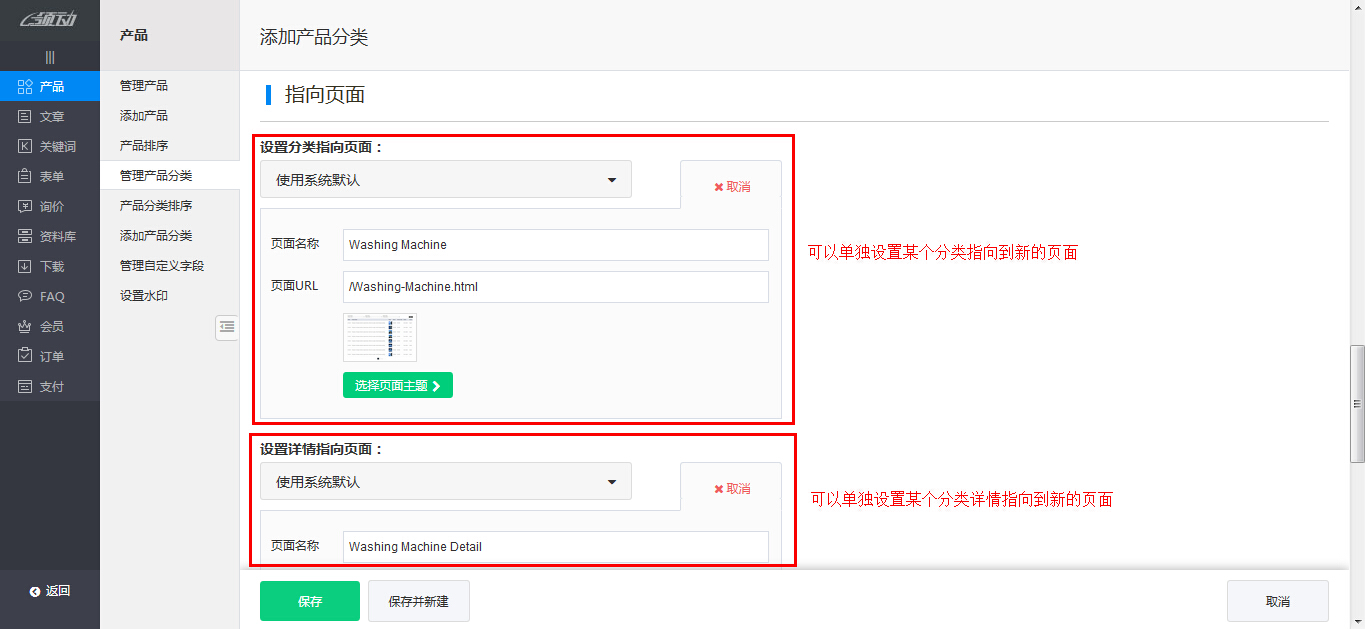Select the 关键词 sidebar icon

tap(26, 147)
